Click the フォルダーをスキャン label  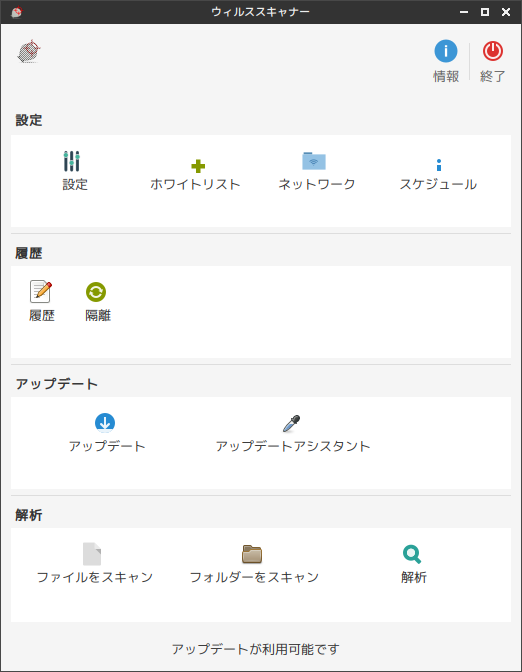[x=254, y=577]
